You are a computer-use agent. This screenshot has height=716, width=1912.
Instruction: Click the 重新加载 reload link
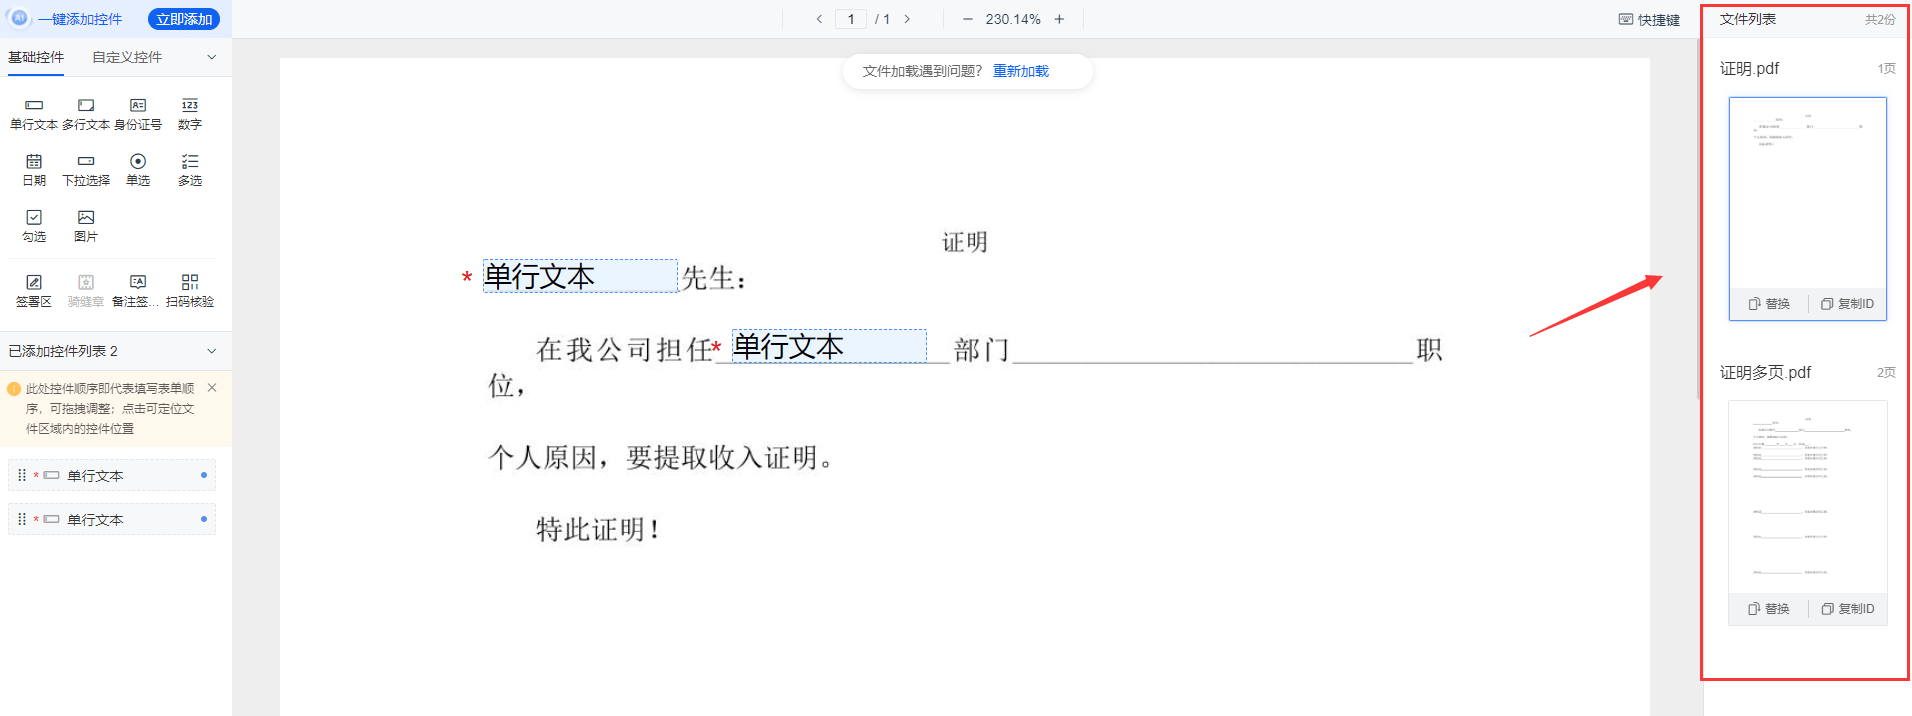tap(1021, 71)
